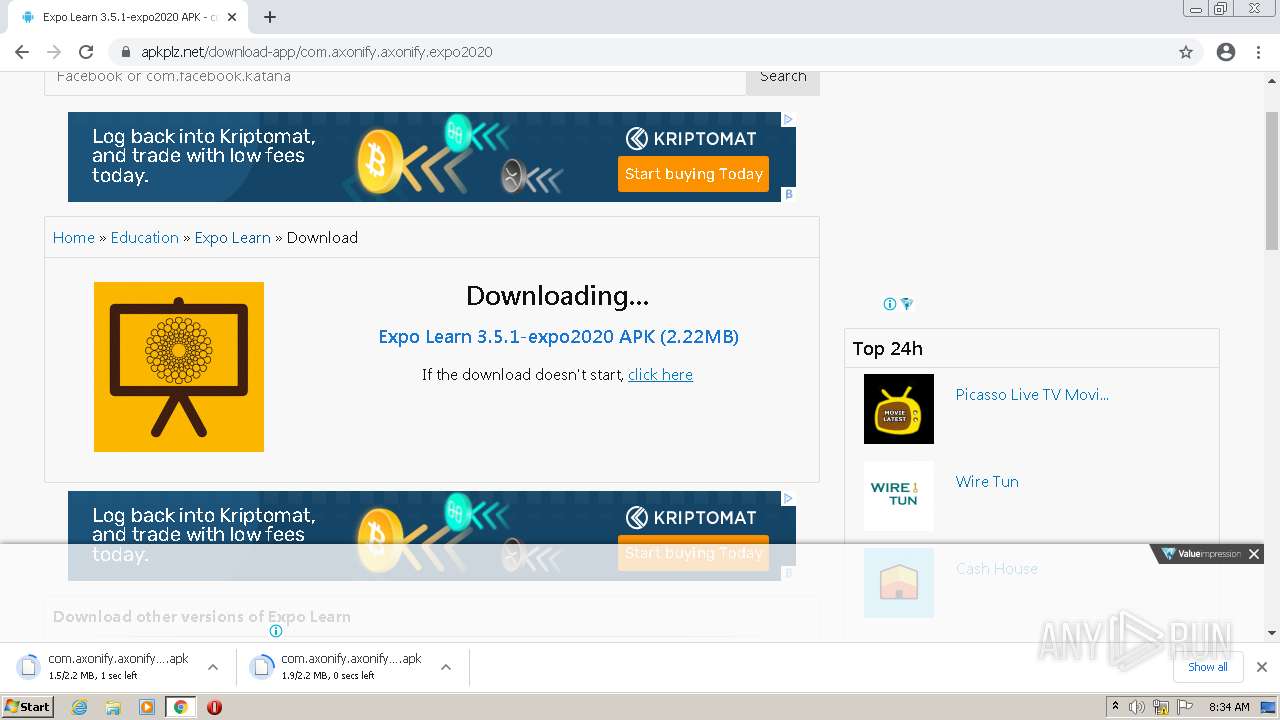Click Show all downloads button
1280x720 pixels.
click(x=1208, y=667)
